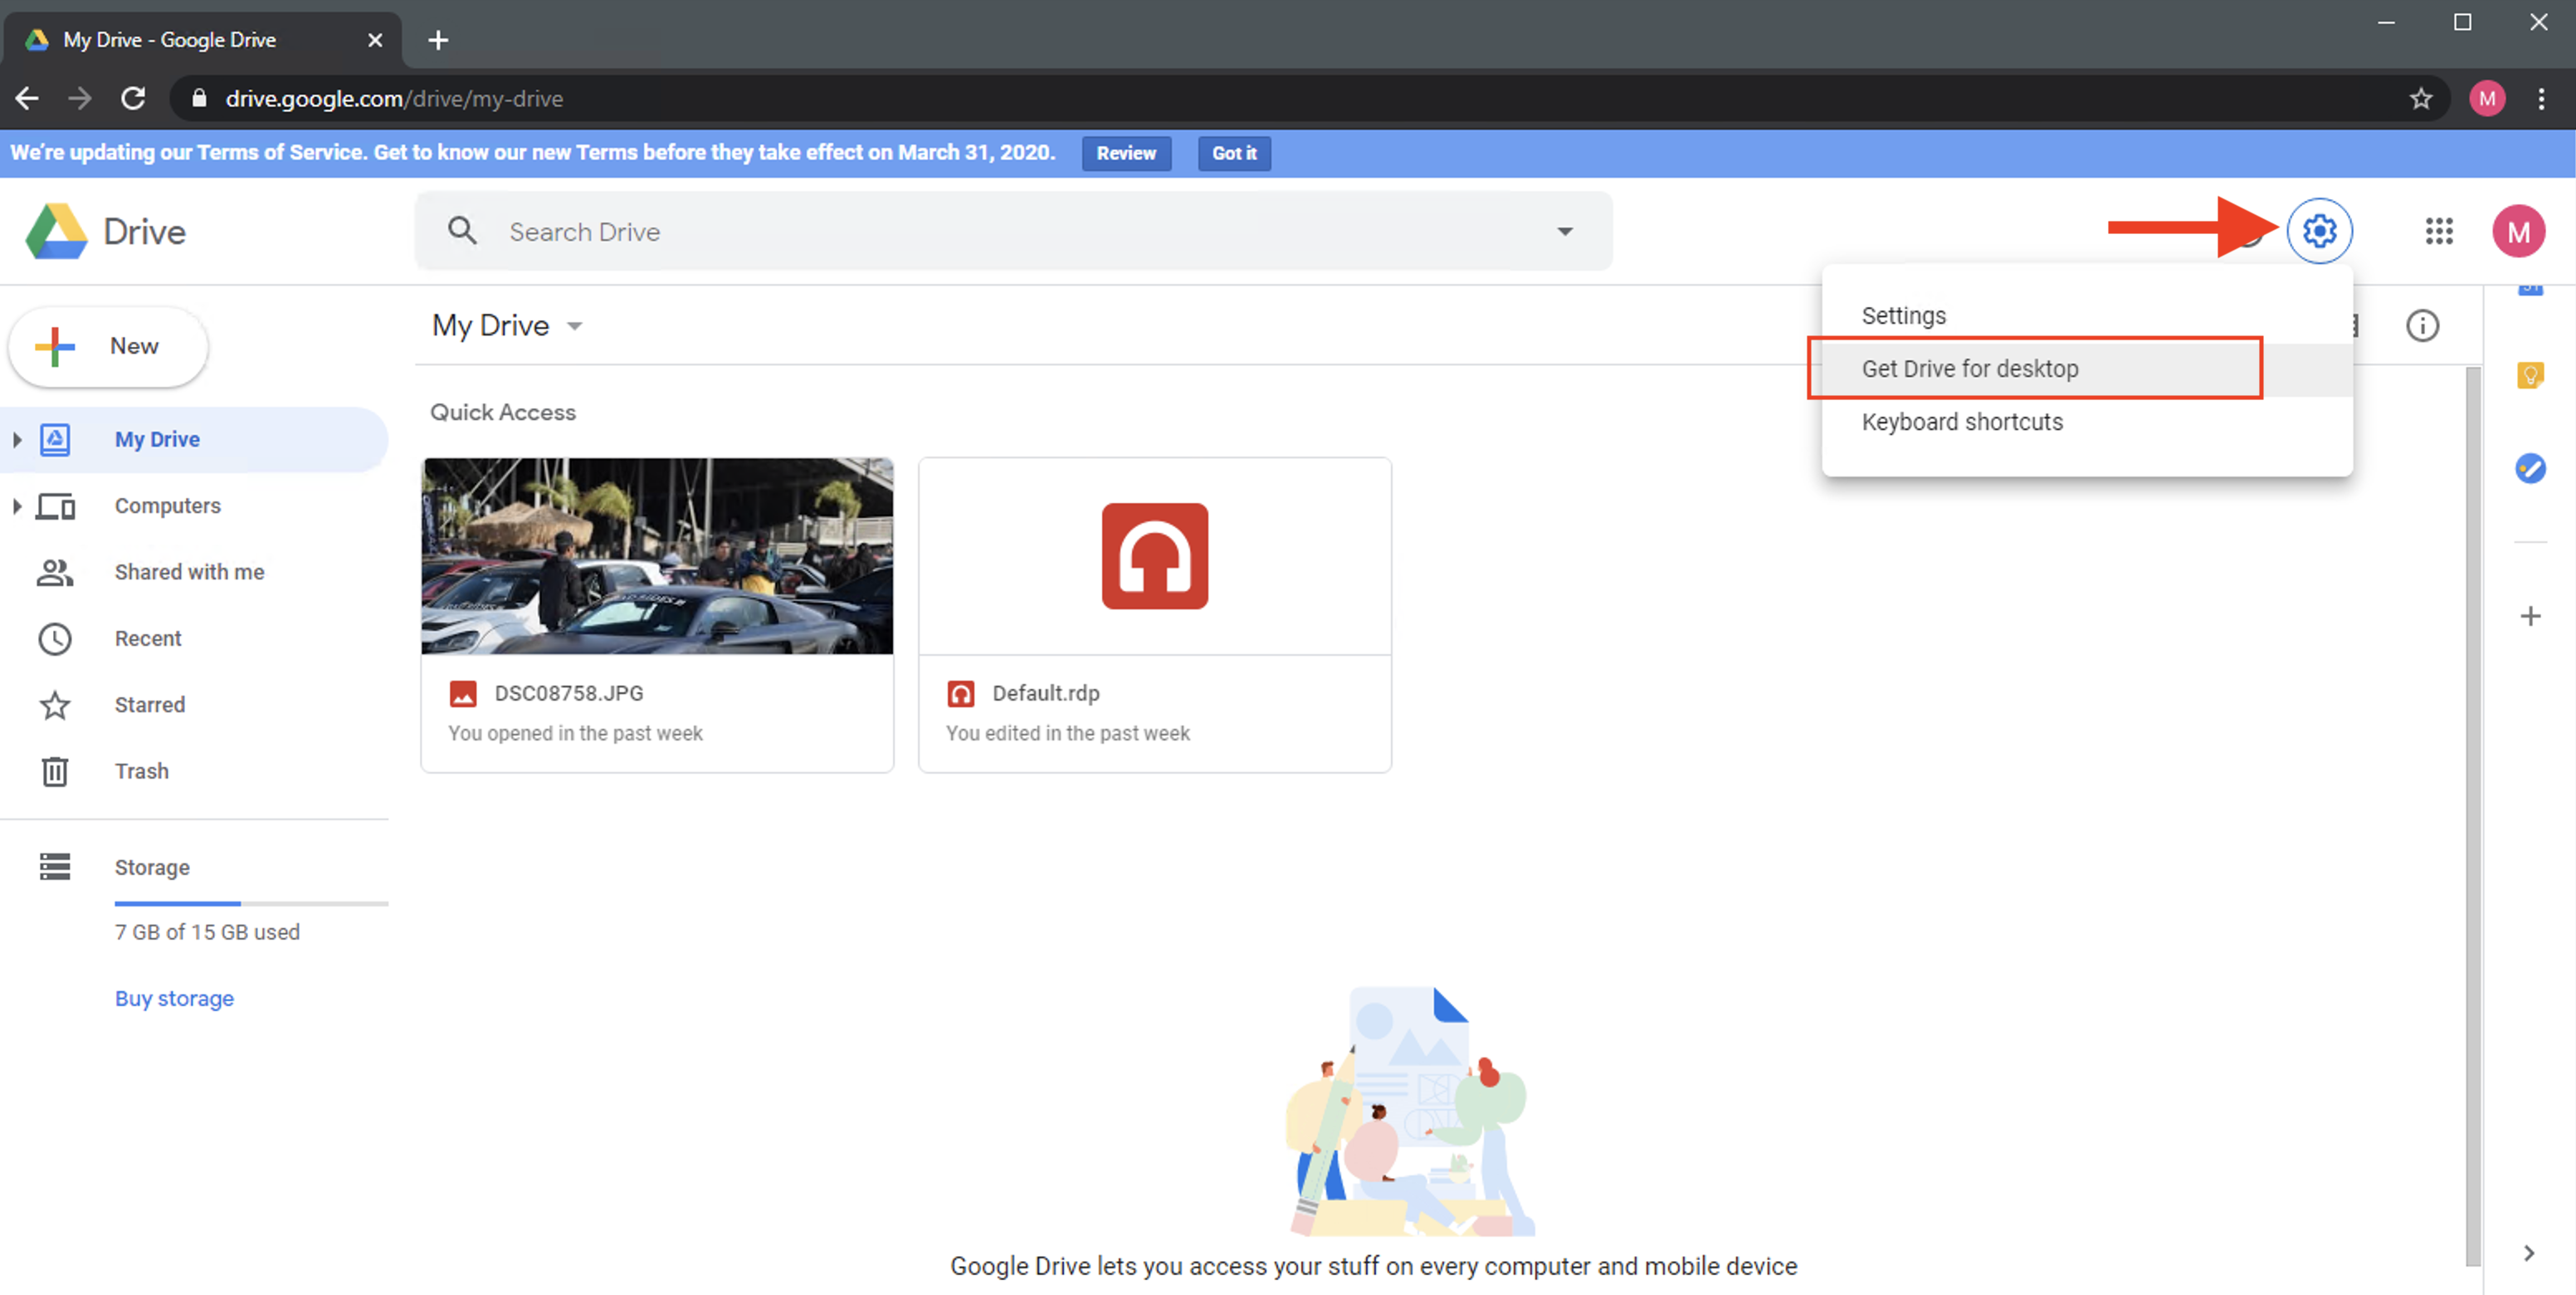Expand Computers tree arrow

click(17, 506)
